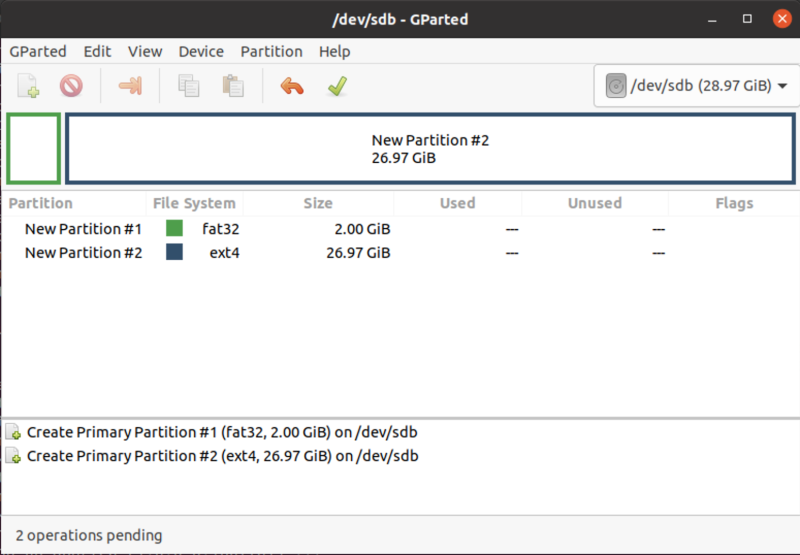The image size is (800, 555).
Task: Click the File System column header
Action: tap(194, 203)
